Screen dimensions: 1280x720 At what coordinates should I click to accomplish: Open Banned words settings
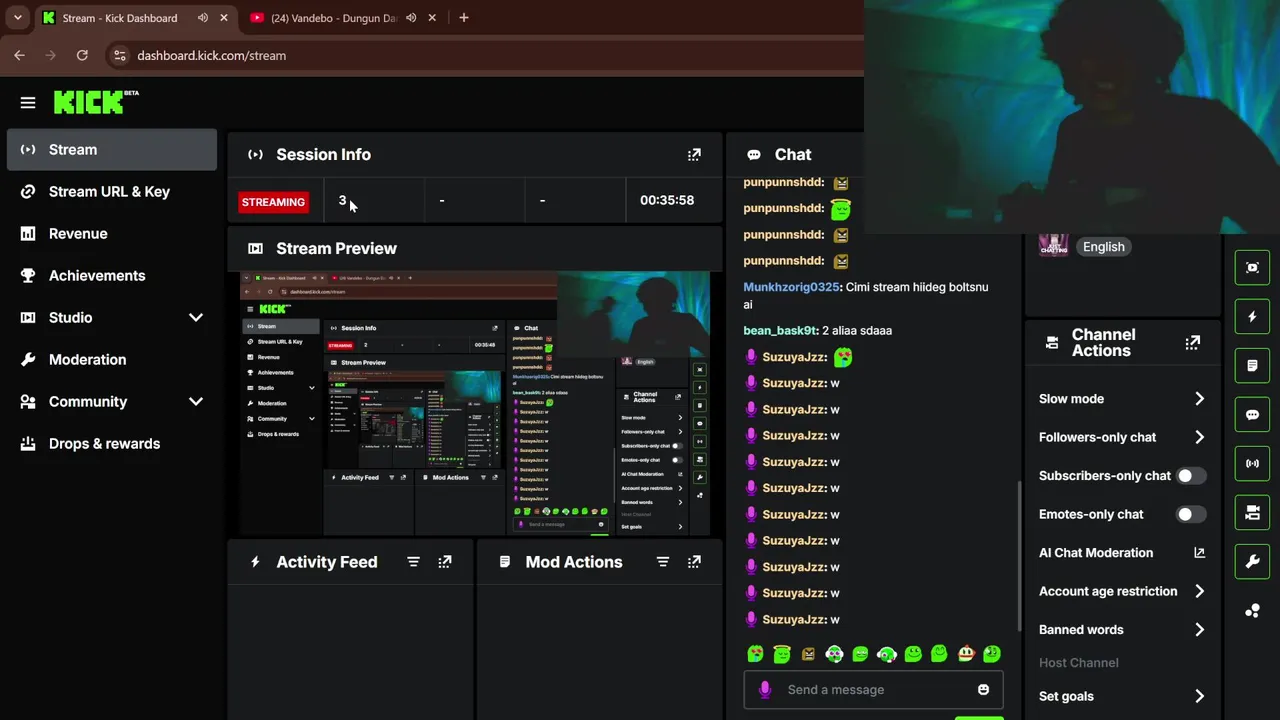tap(1122, 630)
